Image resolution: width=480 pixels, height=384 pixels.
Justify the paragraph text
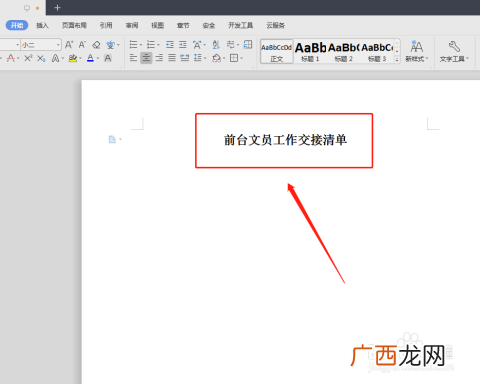172,58
